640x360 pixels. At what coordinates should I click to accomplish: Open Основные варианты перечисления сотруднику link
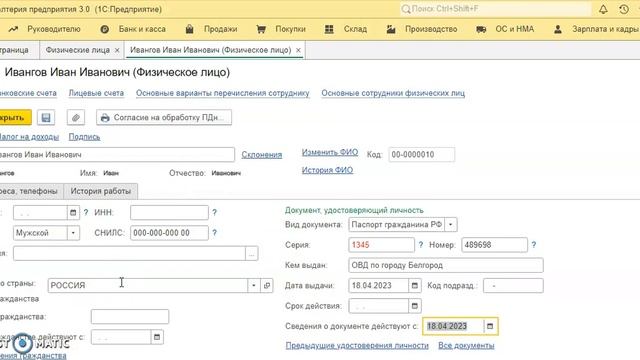pyautogui.click(x=222, y=93)
